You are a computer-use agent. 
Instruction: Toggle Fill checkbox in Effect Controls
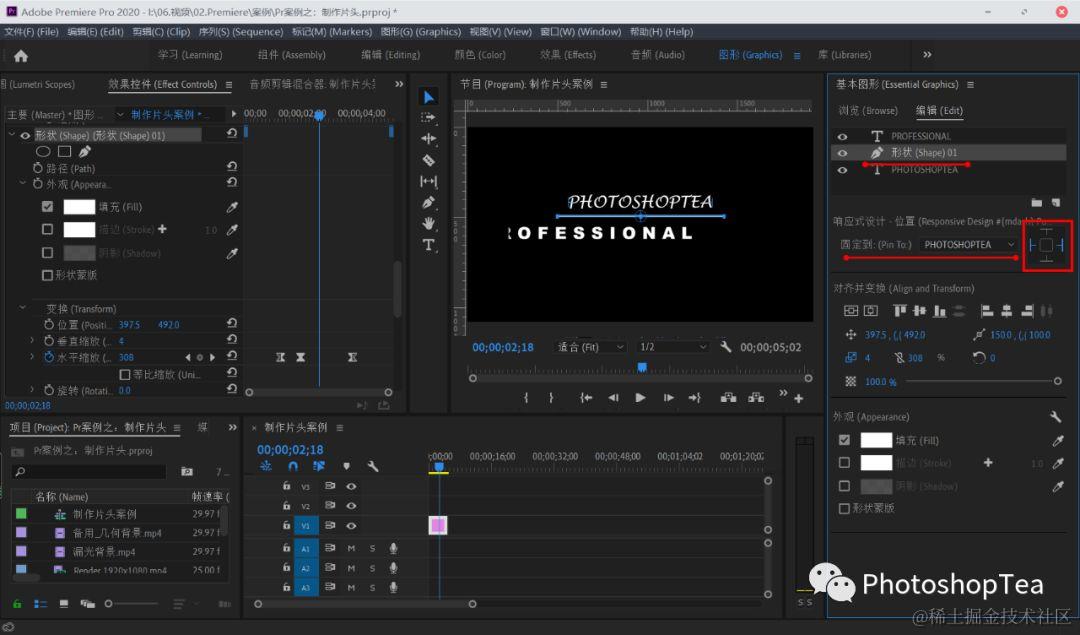[x=47, y=207]
